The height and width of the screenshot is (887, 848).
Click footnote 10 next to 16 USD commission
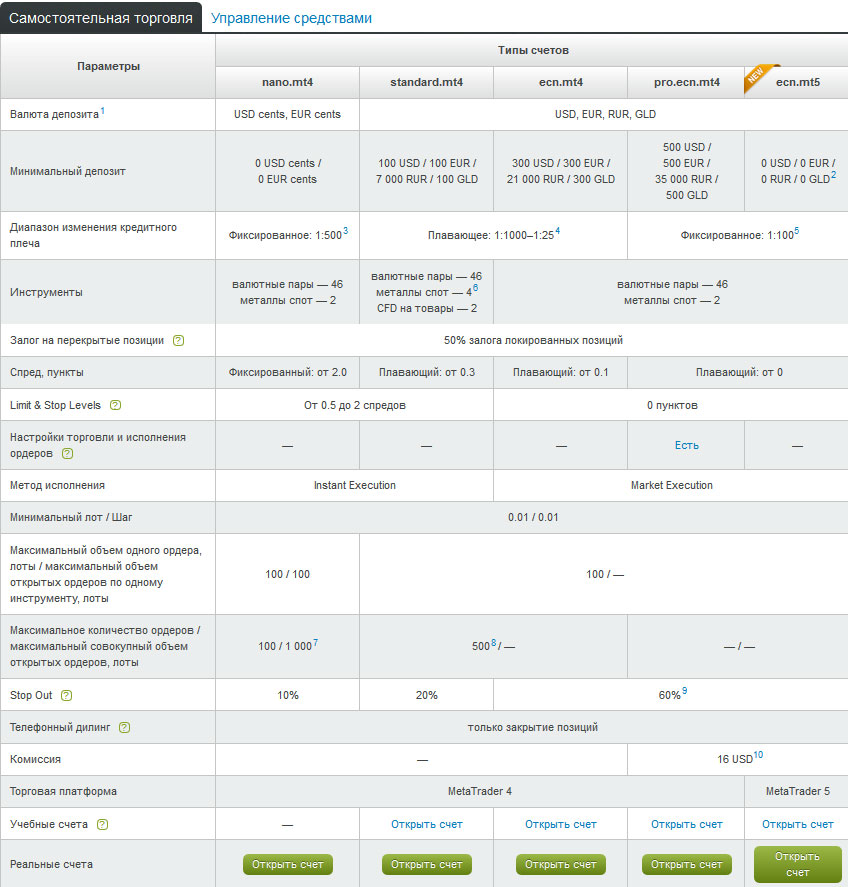[x=758, y=755]
